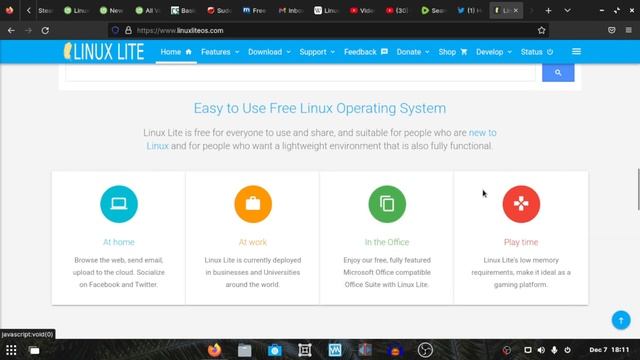Click the 'In the Office' heading
The height and width of the screenshot is (360, 640).
coord(387,242)
